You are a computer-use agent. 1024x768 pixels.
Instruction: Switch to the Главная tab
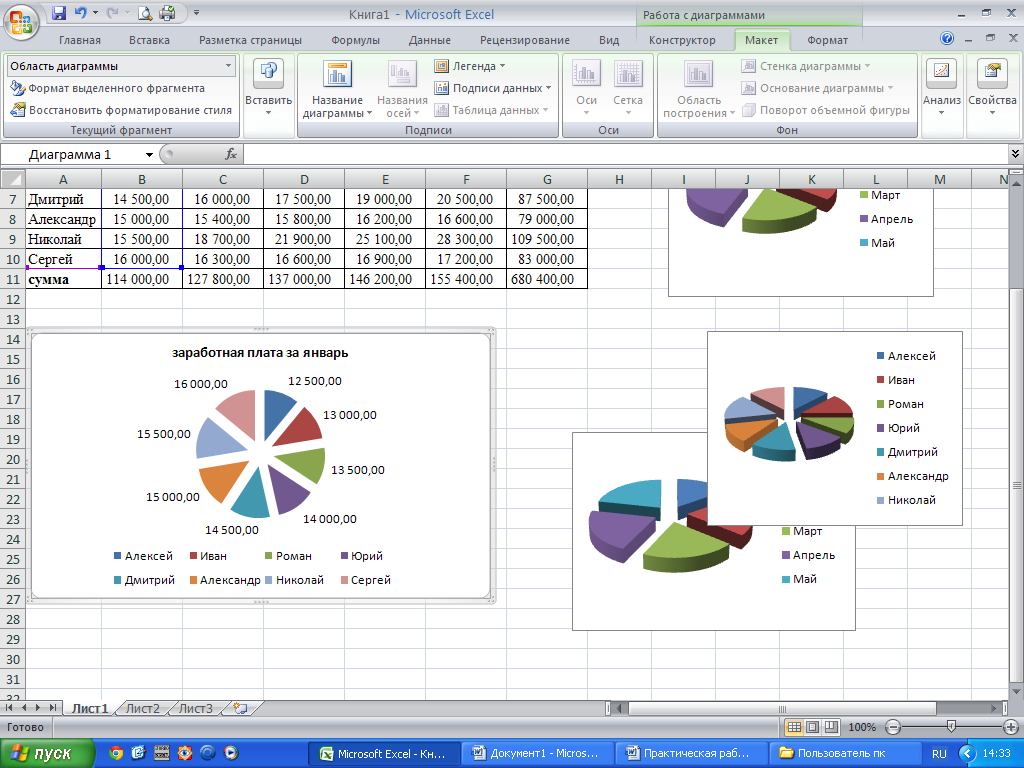pyautogui.click(x=80, y=40)
